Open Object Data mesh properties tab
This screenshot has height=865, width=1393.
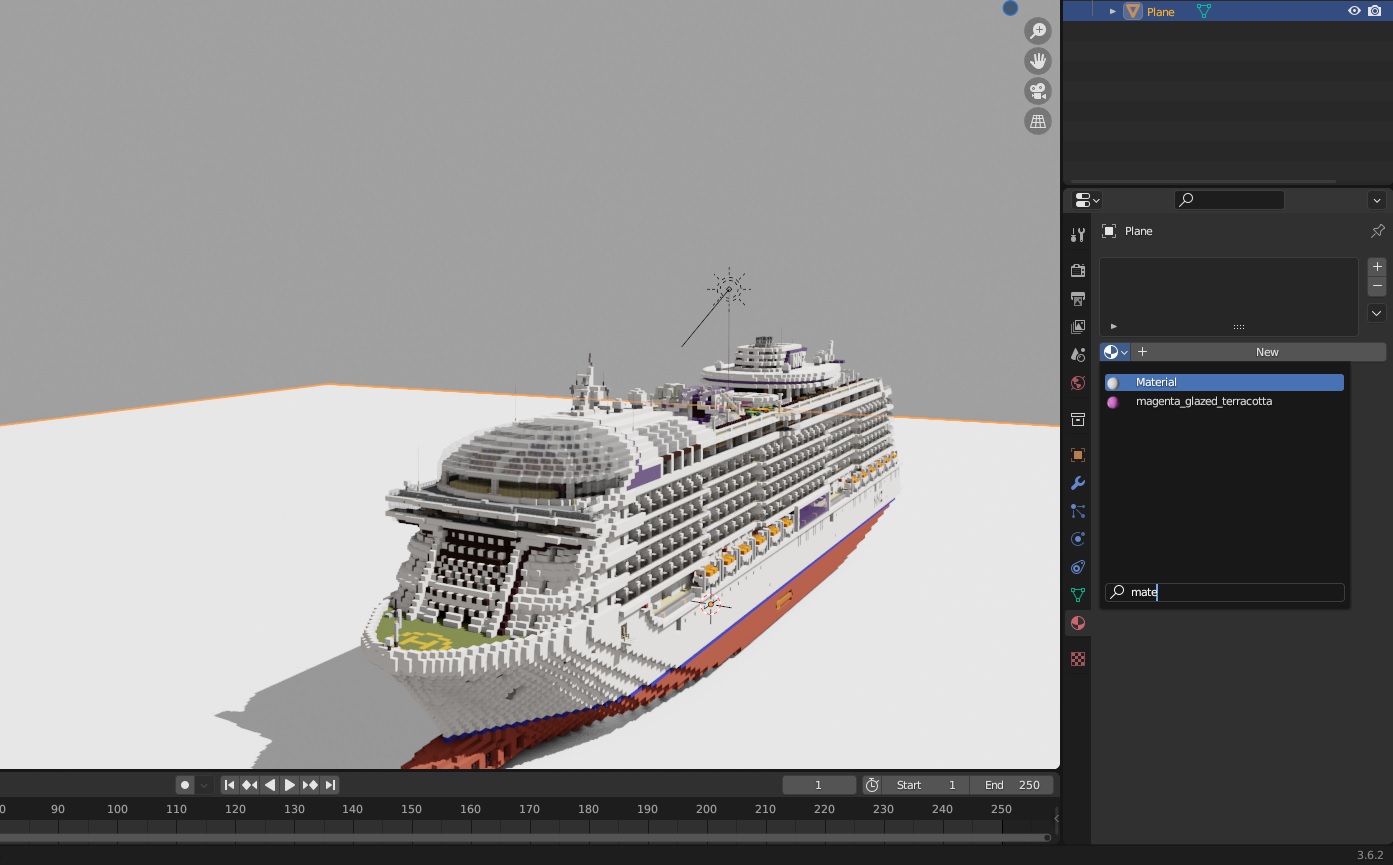click(x=1077, y=595)
